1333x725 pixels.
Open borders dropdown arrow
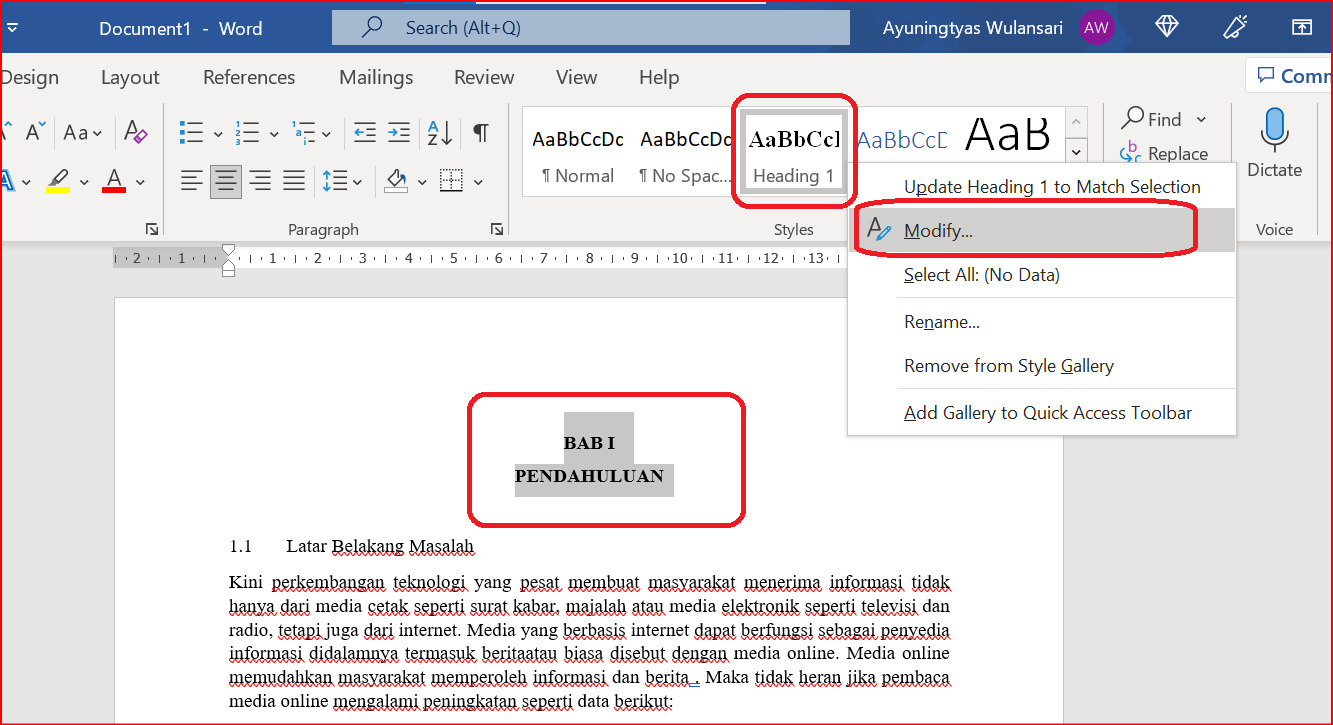478,182
